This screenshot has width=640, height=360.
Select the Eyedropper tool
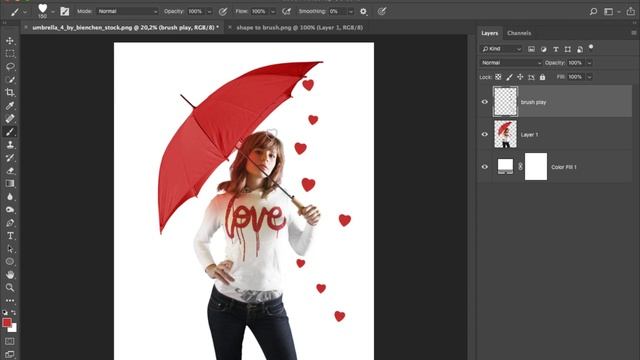[x=10, y=106]
